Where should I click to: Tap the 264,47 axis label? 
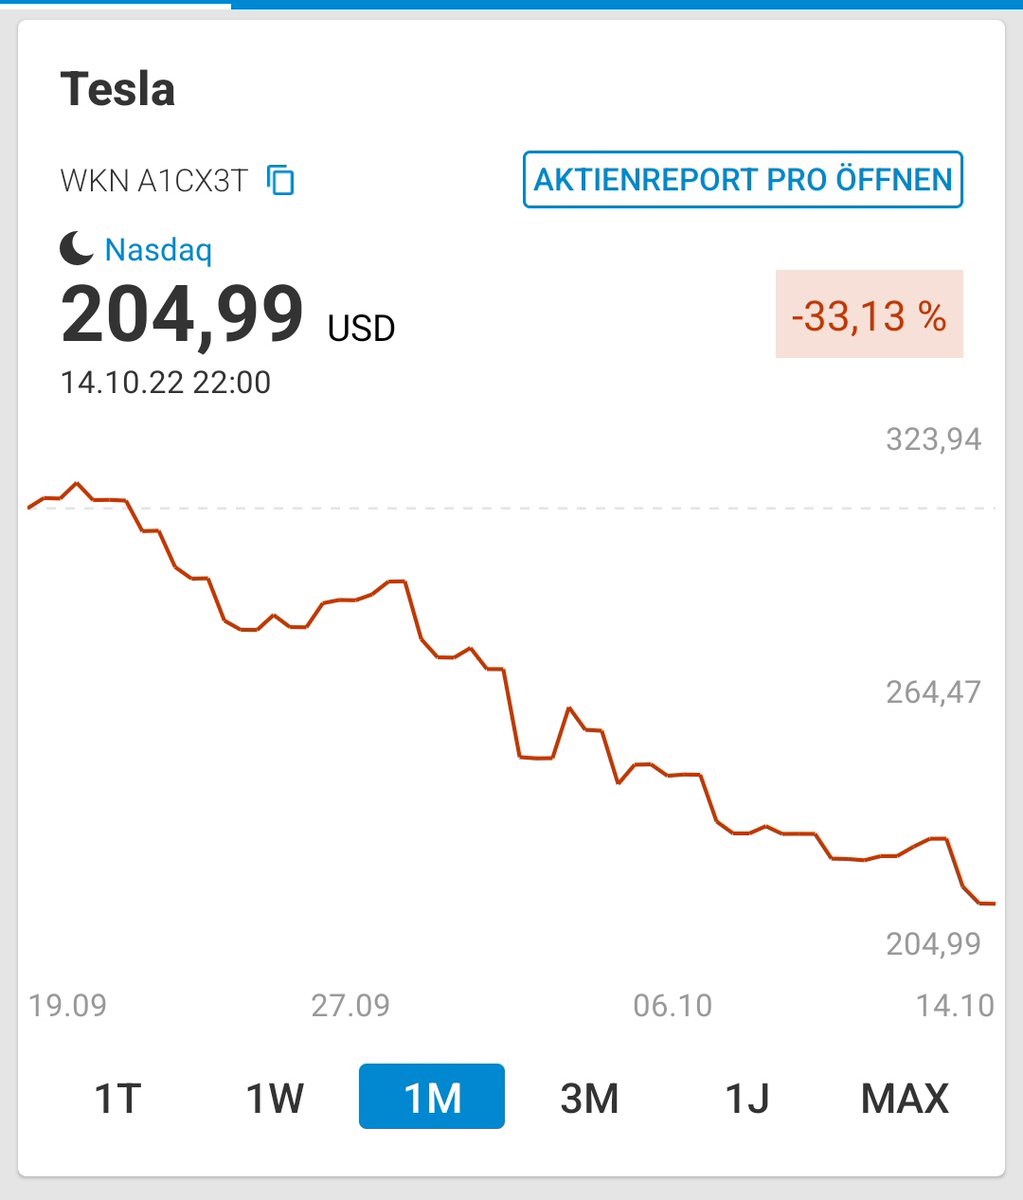point(934,692)
